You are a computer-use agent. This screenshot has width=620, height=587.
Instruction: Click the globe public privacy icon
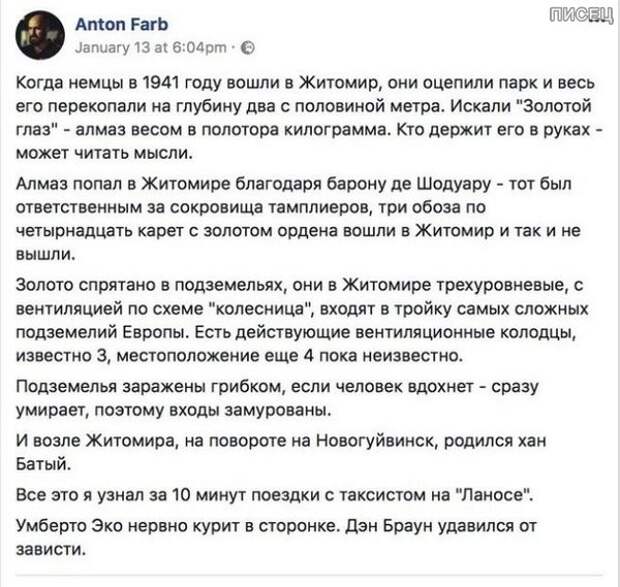point(248,48)
